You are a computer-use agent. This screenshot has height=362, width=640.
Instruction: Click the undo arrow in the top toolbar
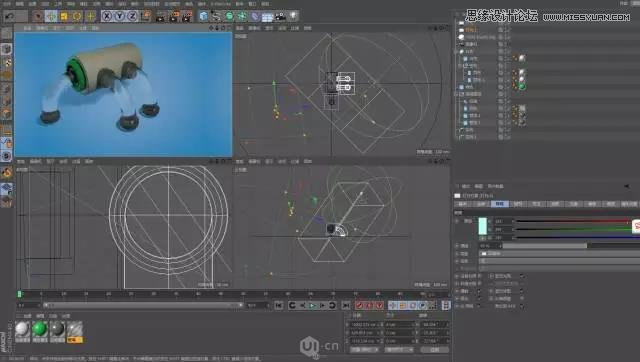pyautogui.click(x=9, y=16)
